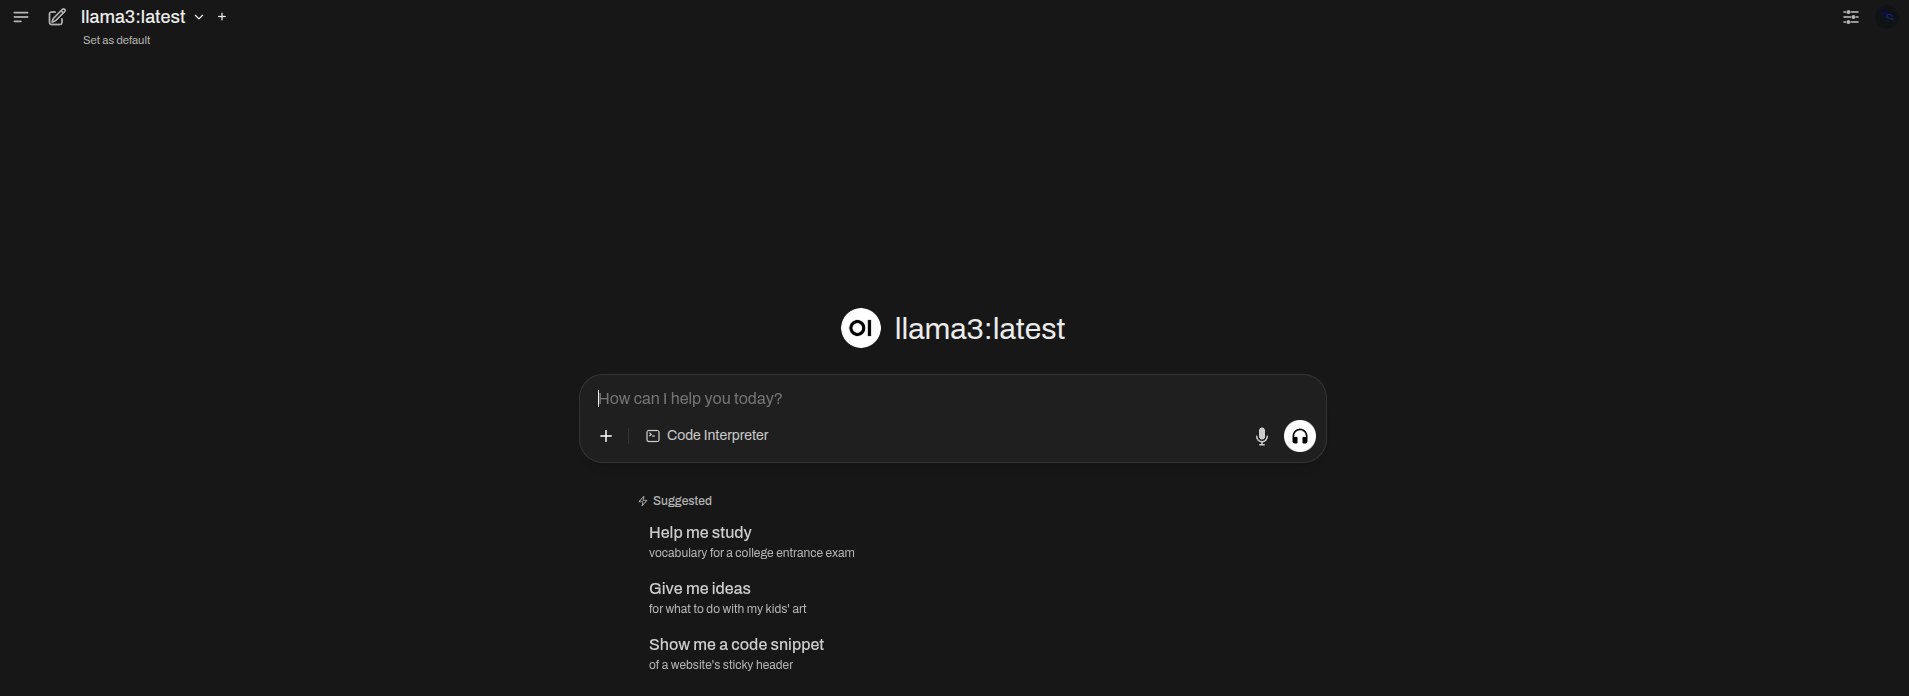This screenshot has width=1909, height=696.
Task: Toggle the Code Interpreter option
Action: coord(707,436)
